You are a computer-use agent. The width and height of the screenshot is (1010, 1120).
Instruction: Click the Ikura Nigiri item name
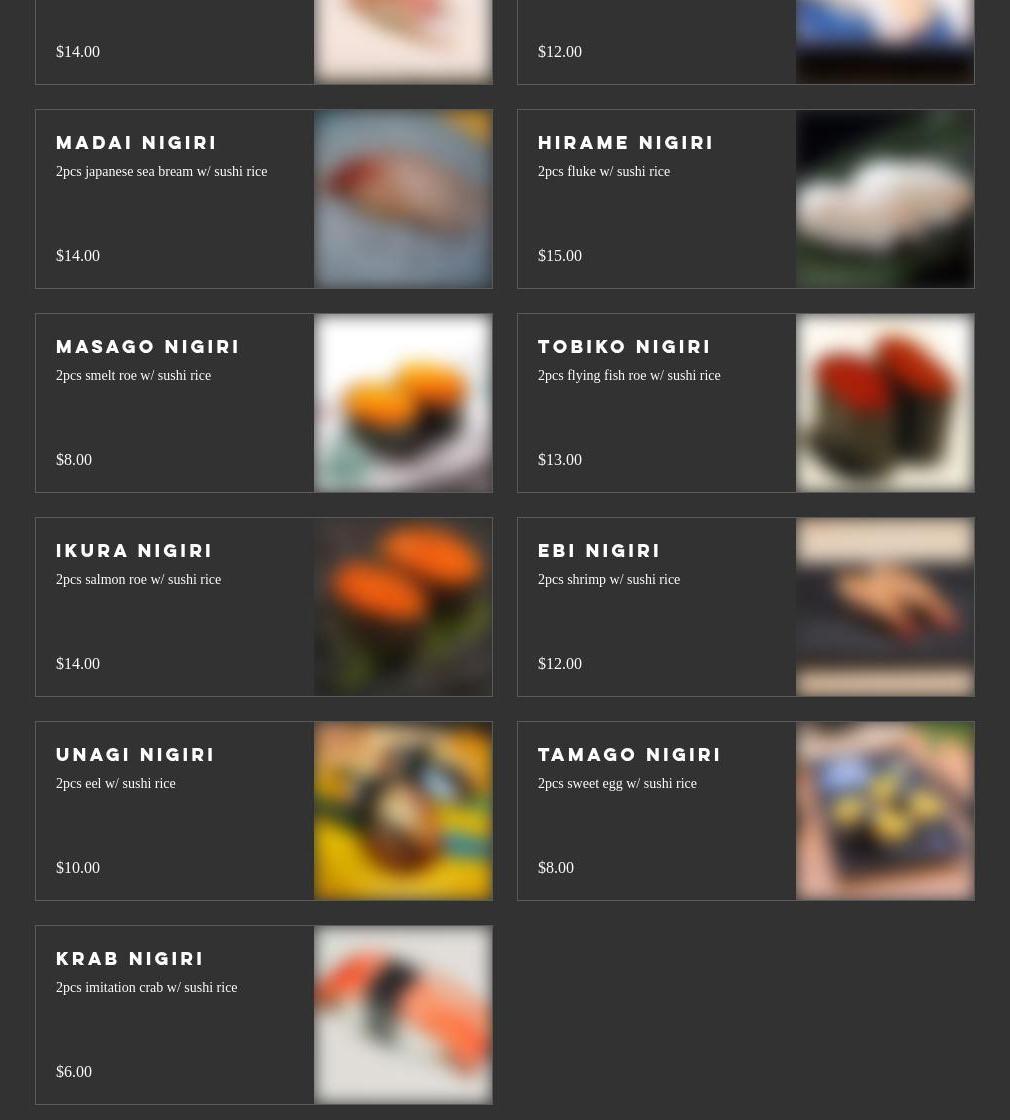134,551
